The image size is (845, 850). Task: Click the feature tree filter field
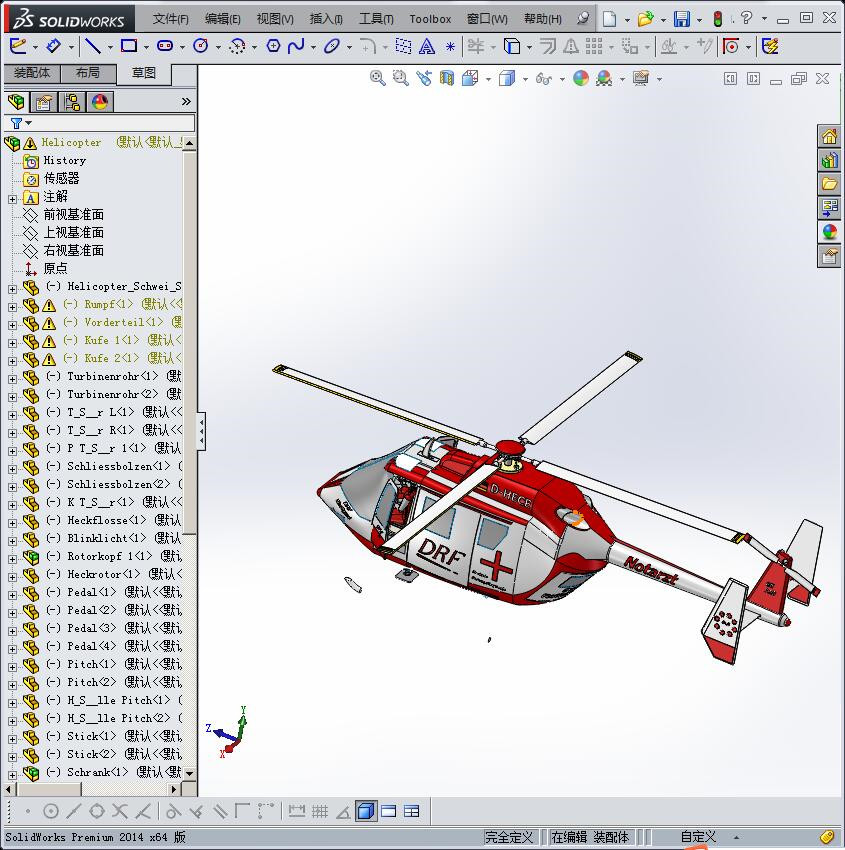click(x=99, y=123)
